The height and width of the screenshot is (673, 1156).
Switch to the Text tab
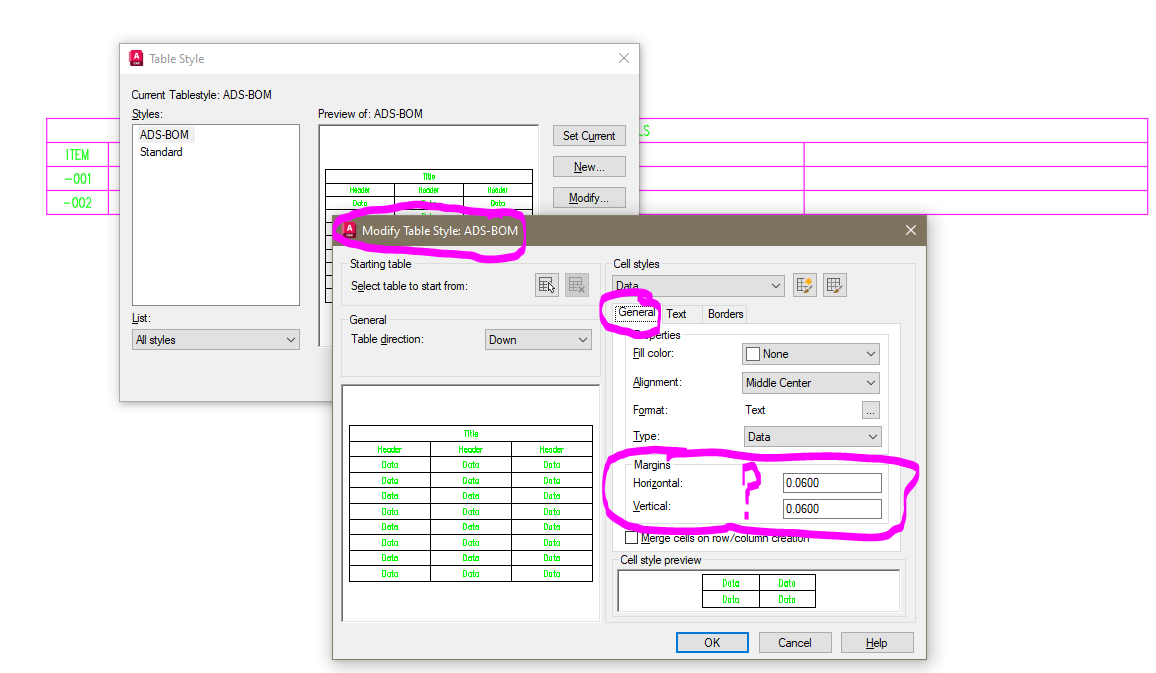click(677, 313)
